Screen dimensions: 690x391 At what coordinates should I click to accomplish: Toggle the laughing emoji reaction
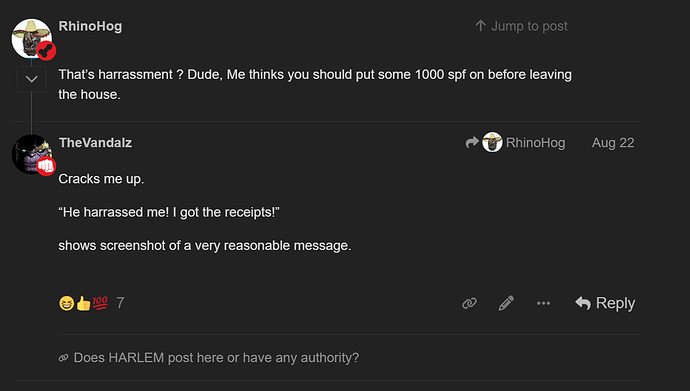point(66,303)
